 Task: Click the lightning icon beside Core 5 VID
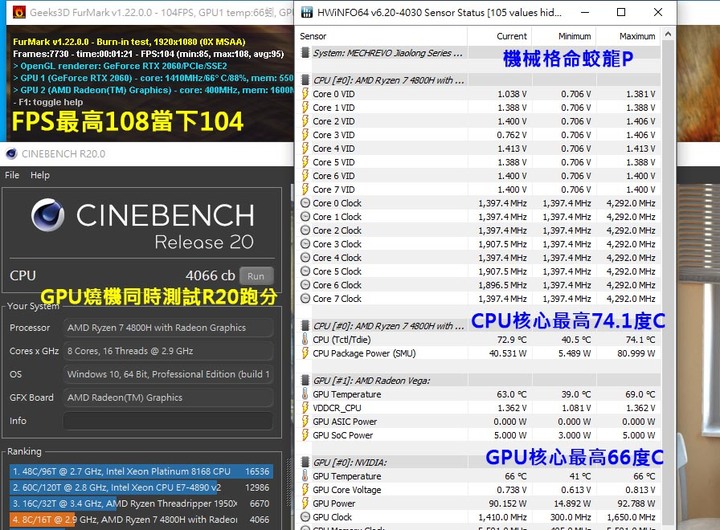coord(305,162)
